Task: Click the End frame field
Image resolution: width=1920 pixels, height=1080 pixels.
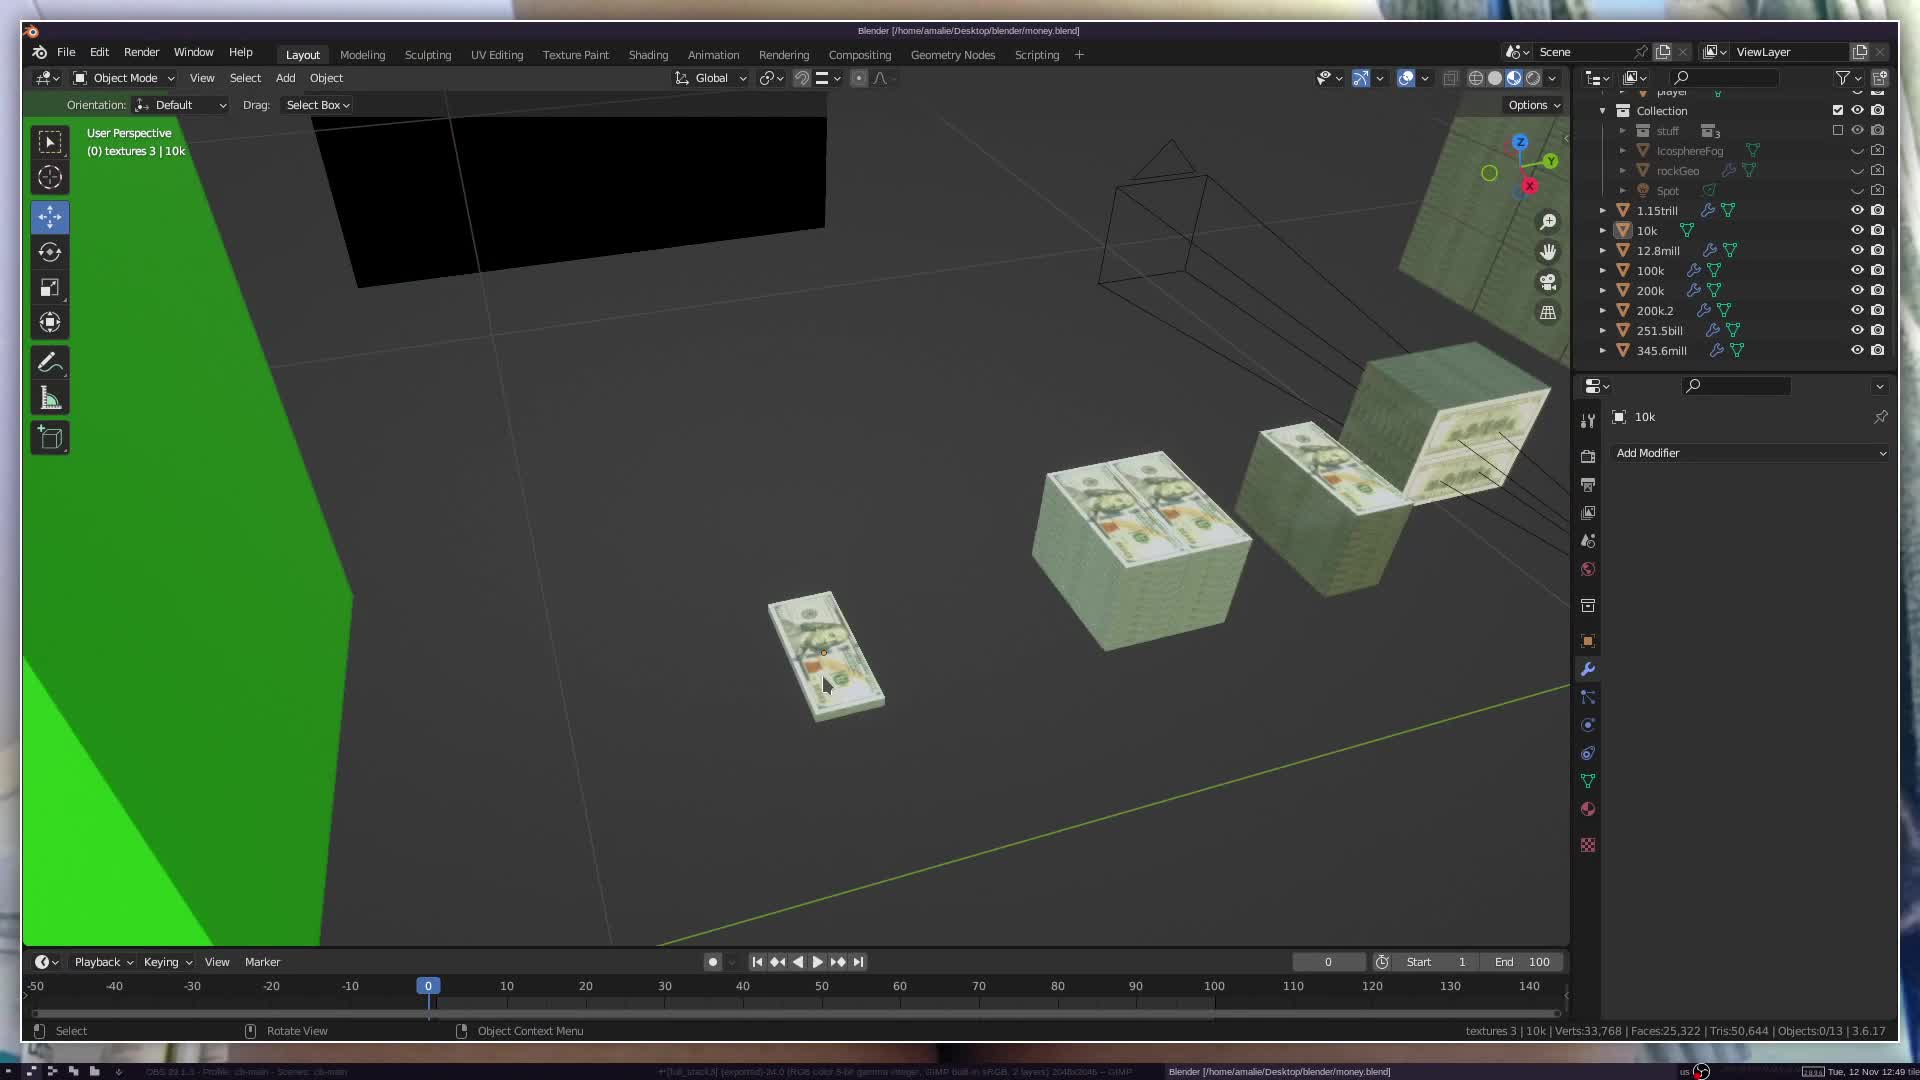Action: [x=1522, y=962]
